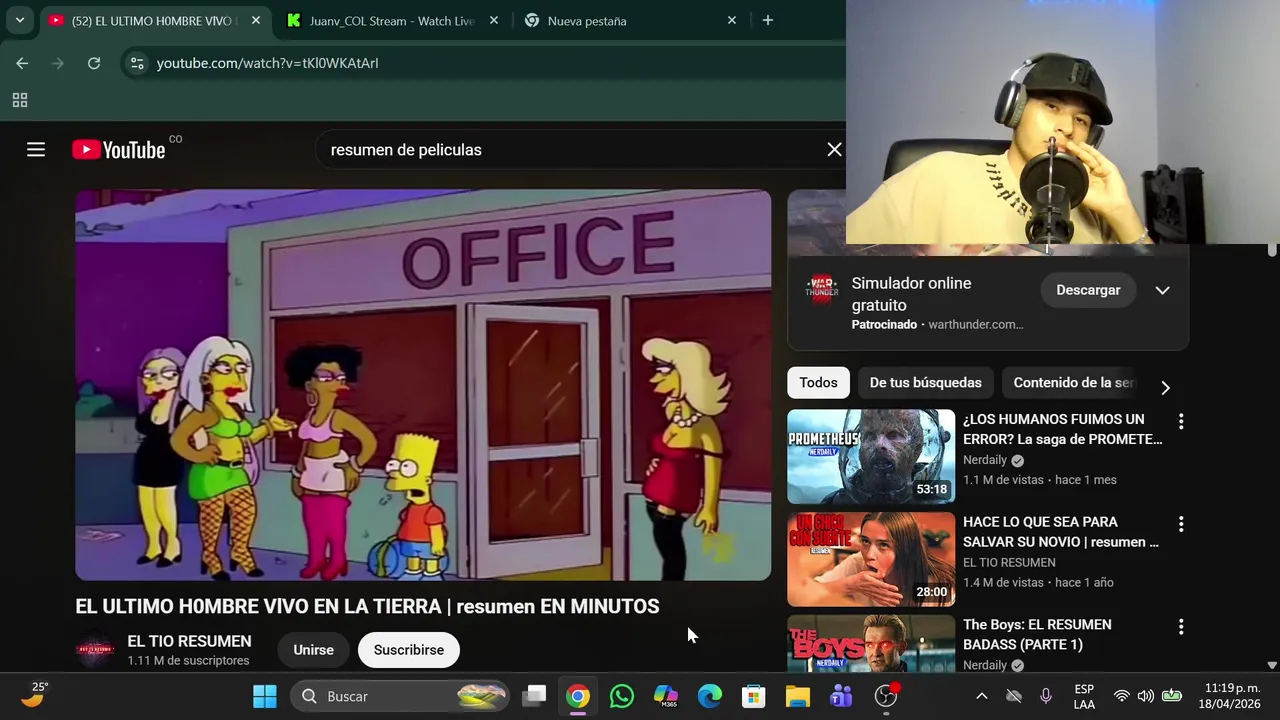Show hidden system tray icons

tap(982, 696)
